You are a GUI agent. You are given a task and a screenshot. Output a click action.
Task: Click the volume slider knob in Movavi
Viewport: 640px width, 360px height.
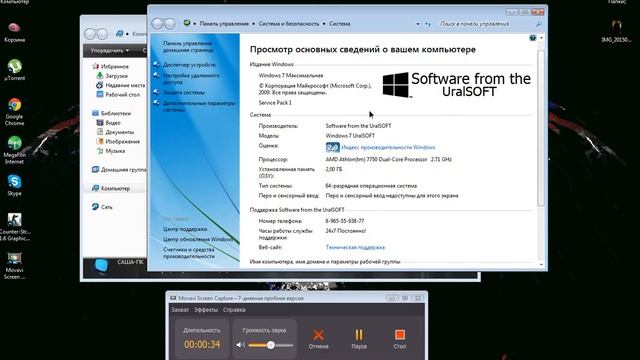pyautogui.click(x=271, y=345)
